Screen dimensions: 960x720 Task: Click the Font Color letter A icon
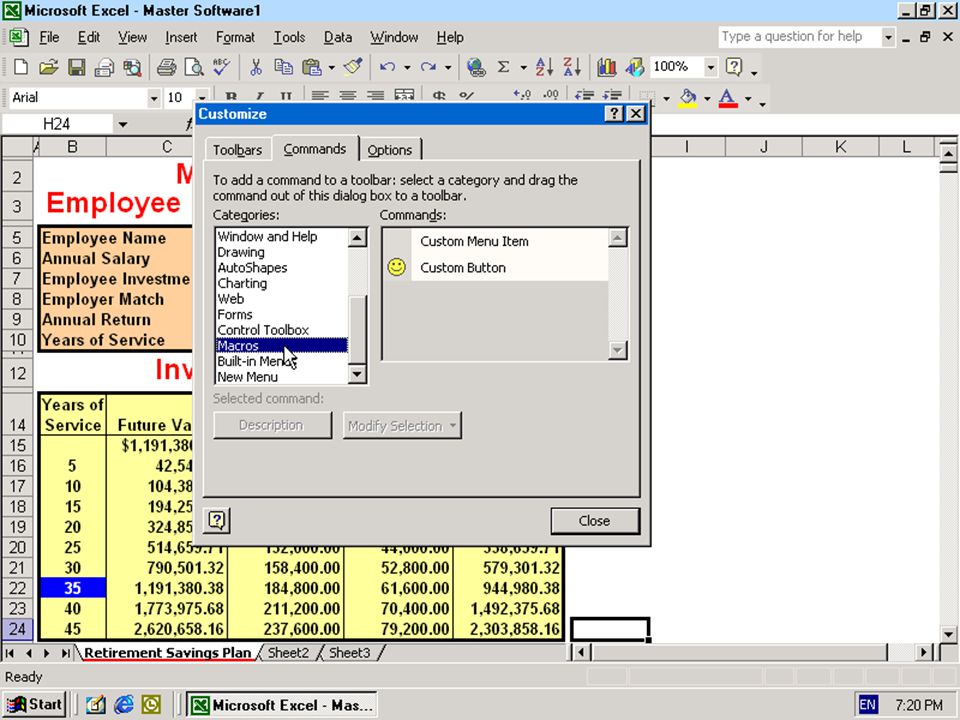coord(727,98)
